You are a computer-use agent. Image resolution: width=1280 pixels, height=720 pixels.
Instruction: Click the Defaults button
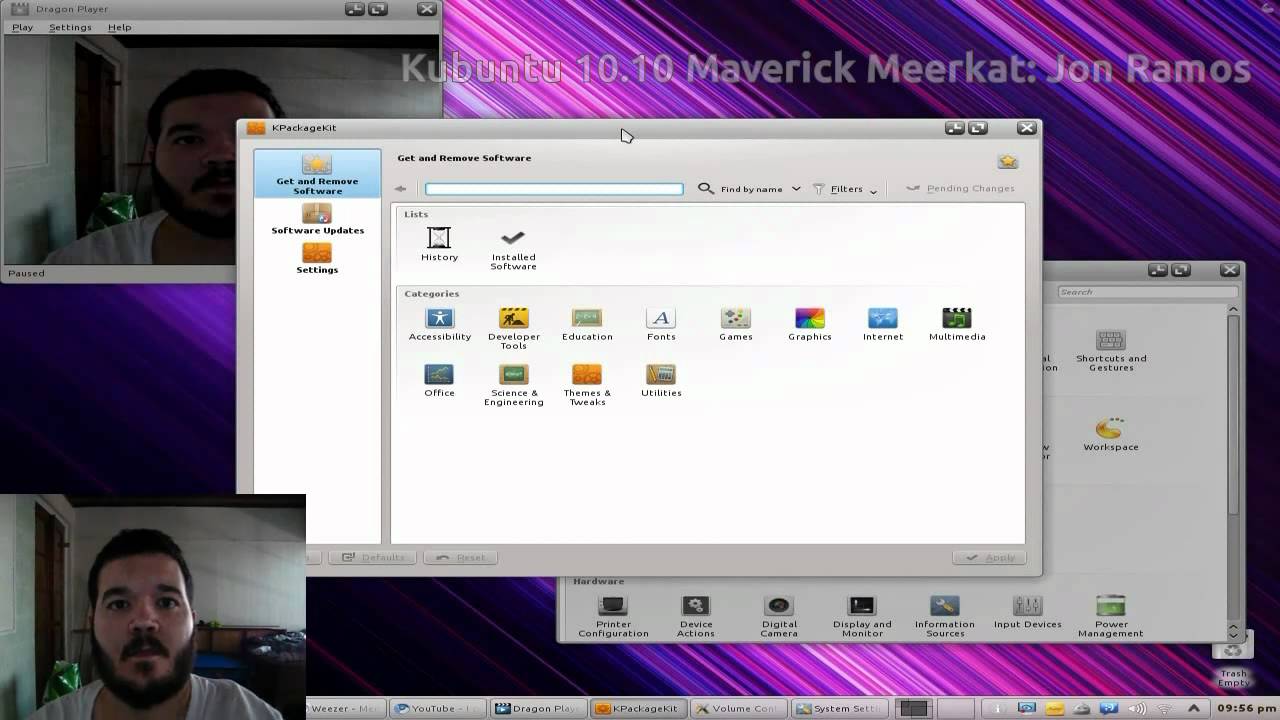pyautogui.click(x=371, y=558)
